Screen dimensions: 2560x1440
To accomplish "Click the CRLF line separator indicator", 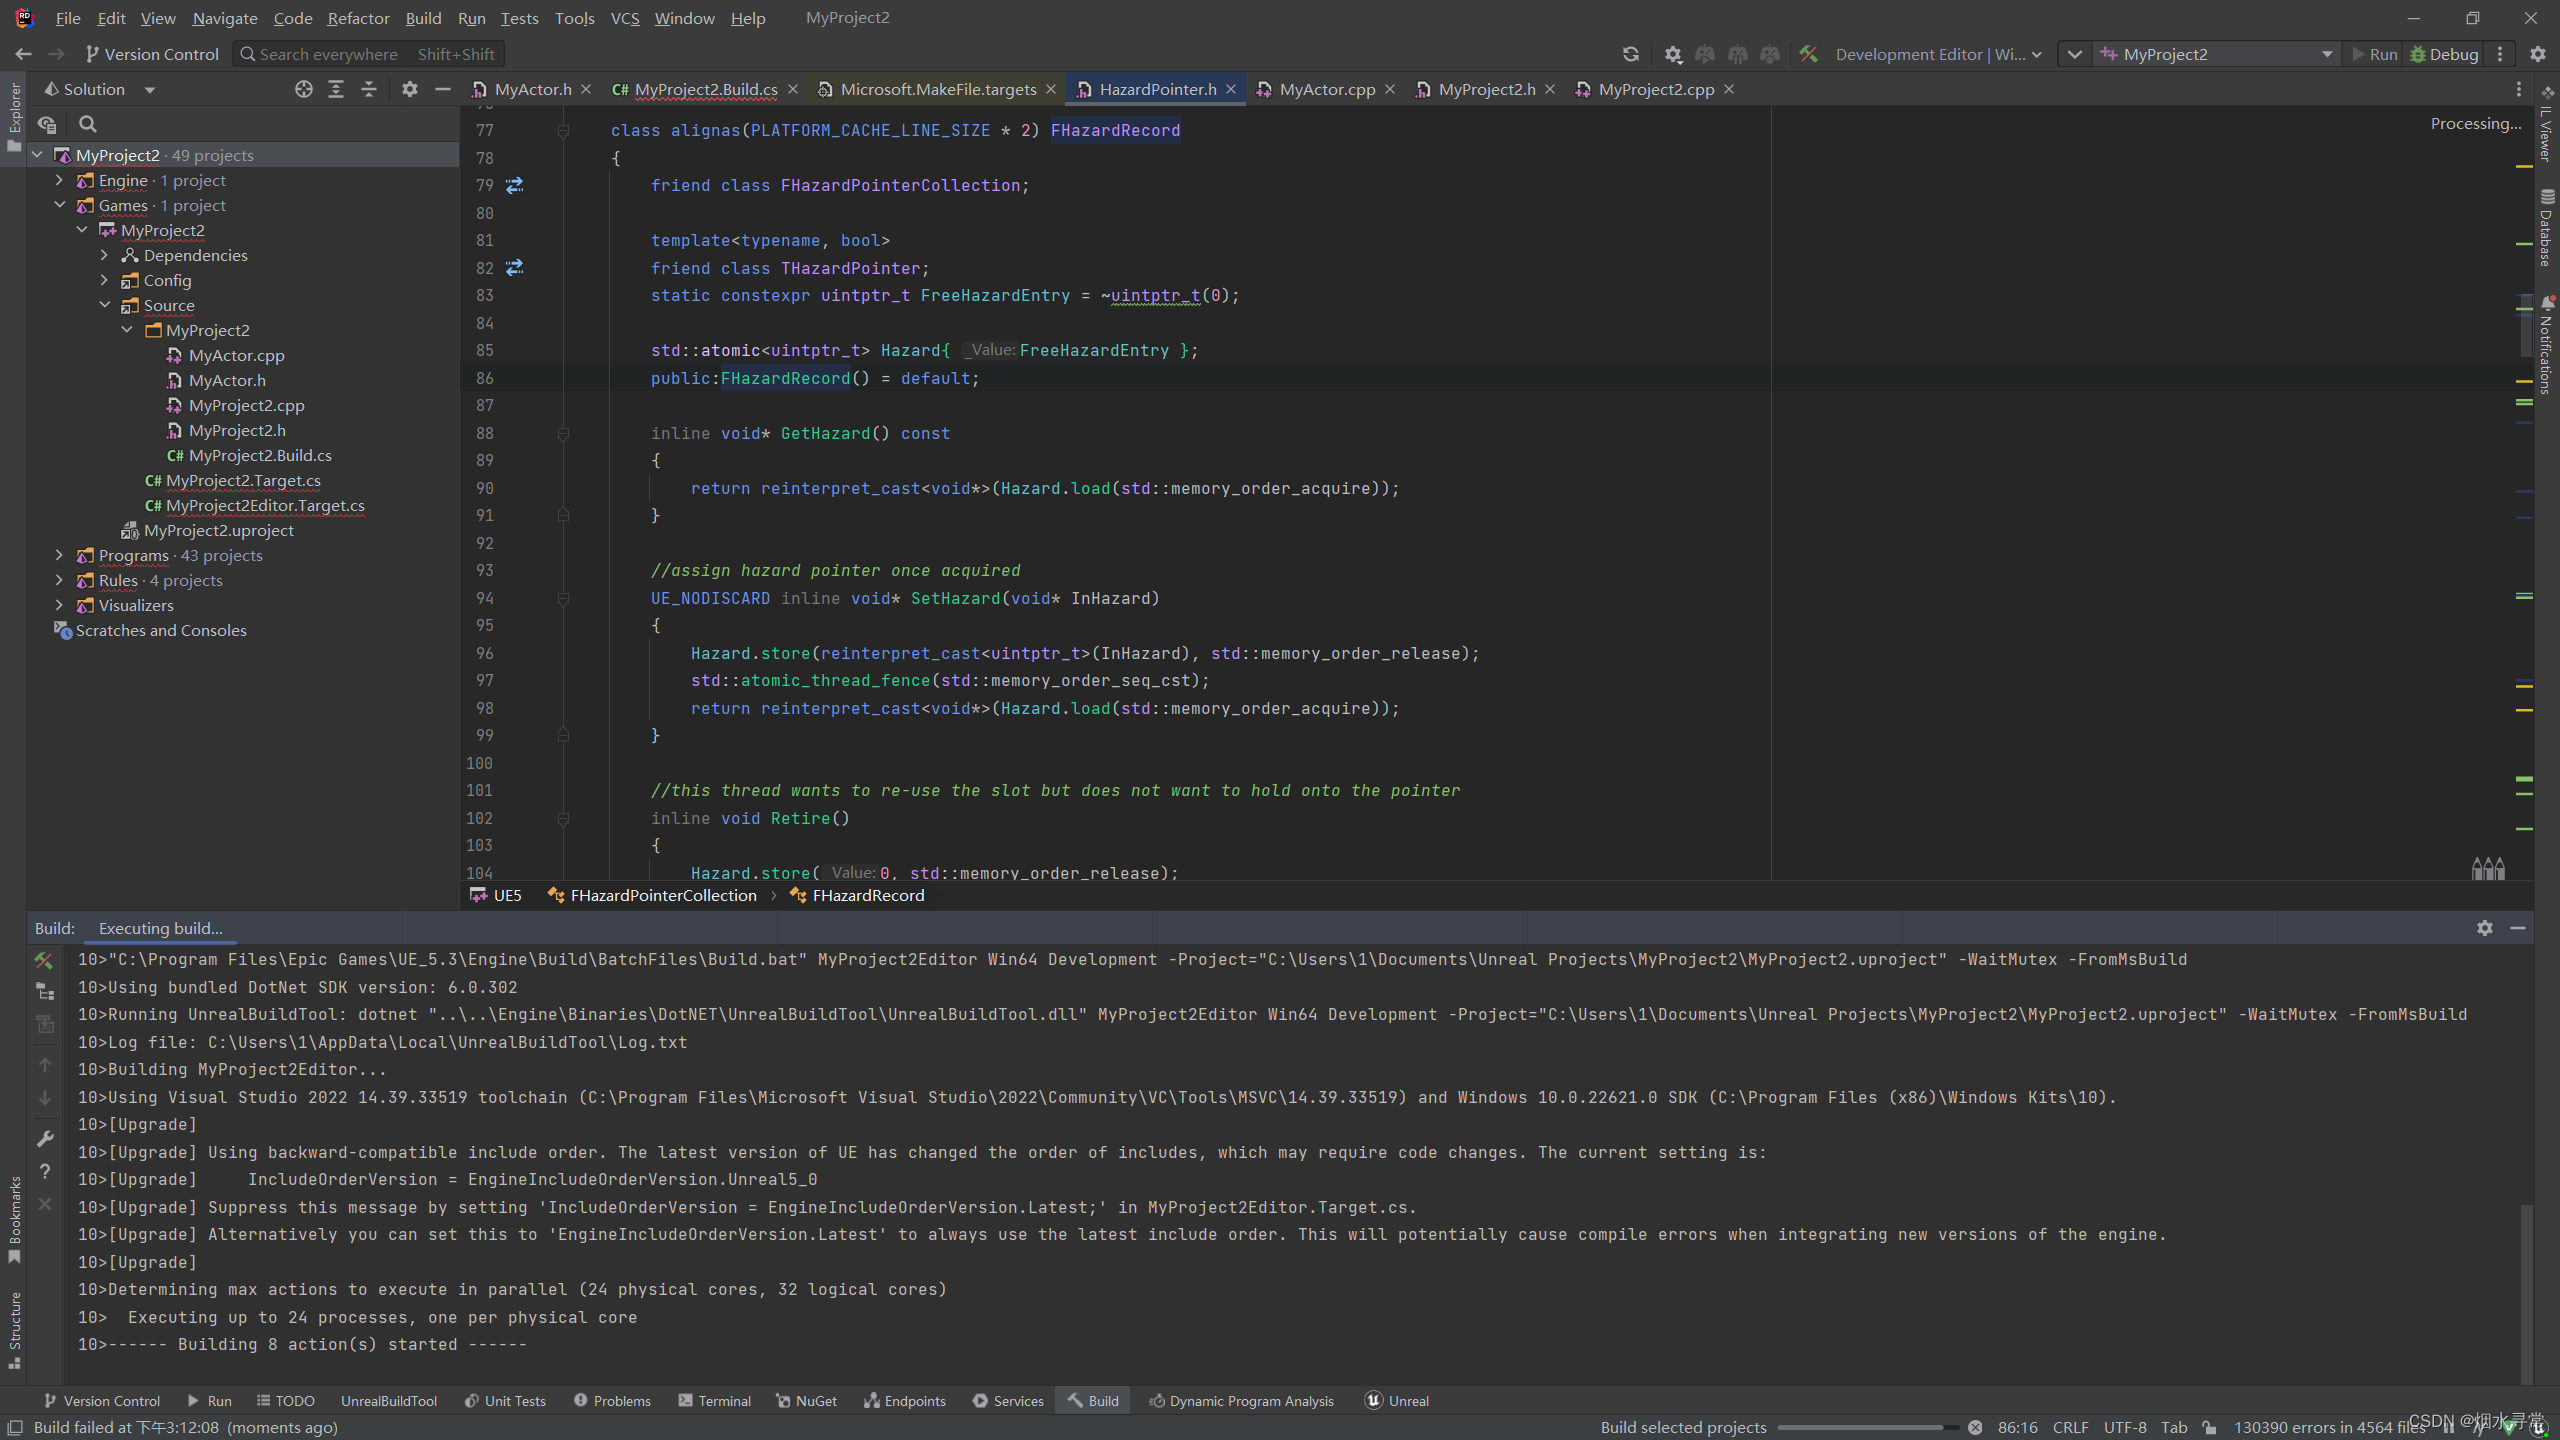I will click(2070, 1427).
